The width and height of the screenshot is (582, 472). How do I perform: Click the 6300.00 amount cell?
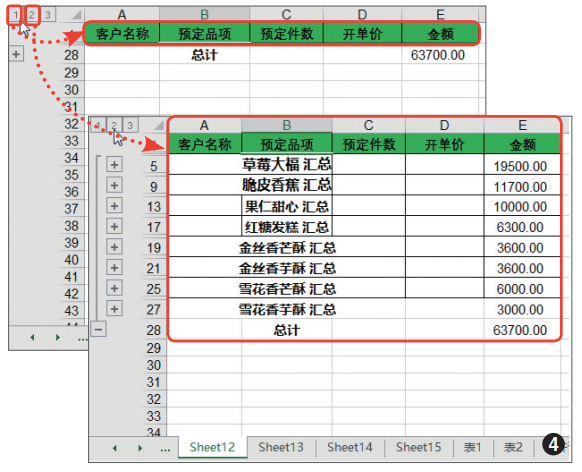522,227
